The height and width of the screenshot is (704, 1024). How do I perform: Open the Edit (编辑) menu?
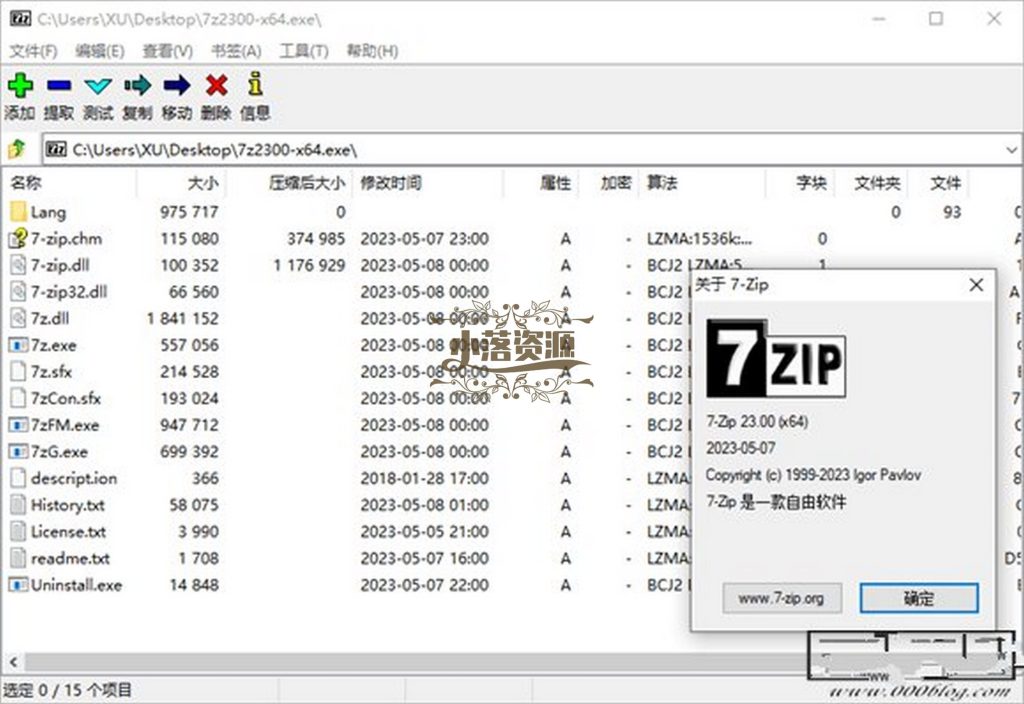click(x=99, y=51)
